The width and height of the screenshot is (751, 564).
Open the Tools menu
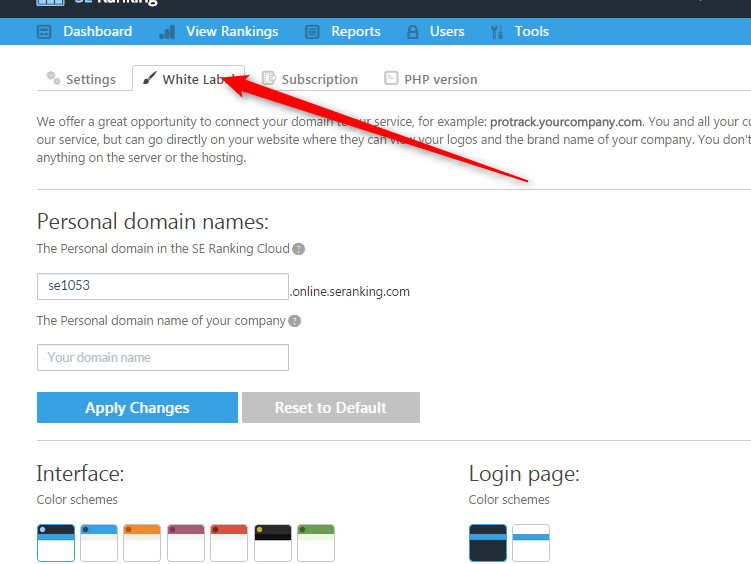click(532, 32)
